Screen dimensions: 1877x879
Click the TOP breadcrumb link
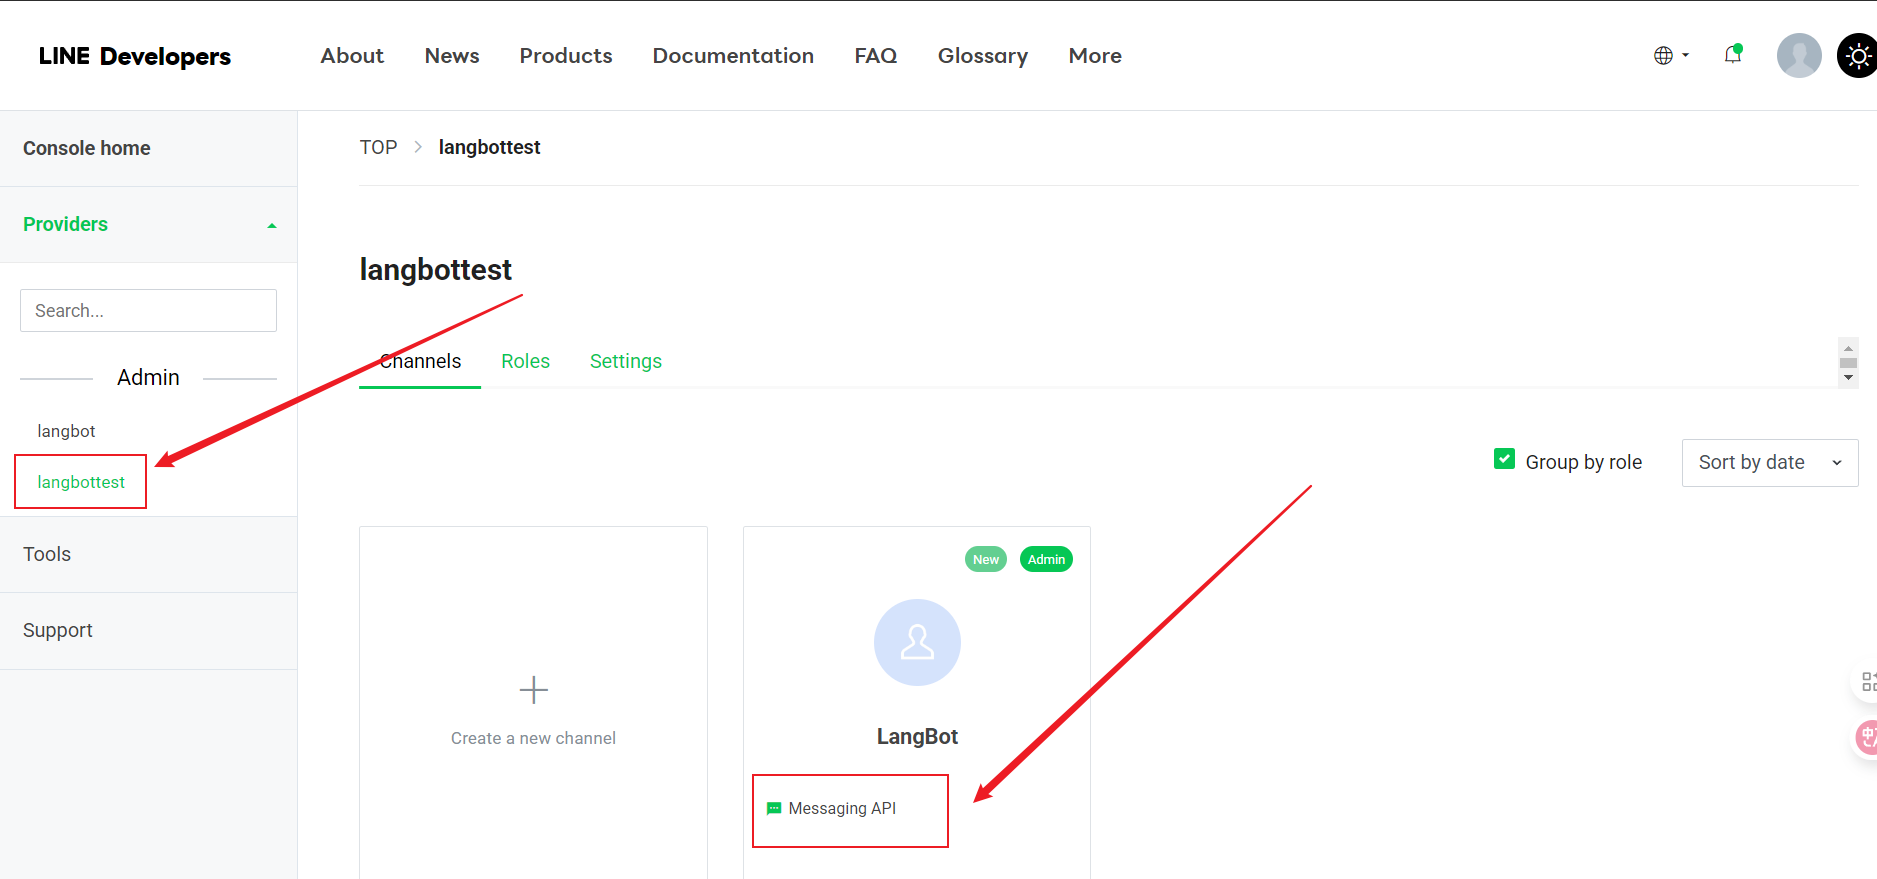point(378,147)
